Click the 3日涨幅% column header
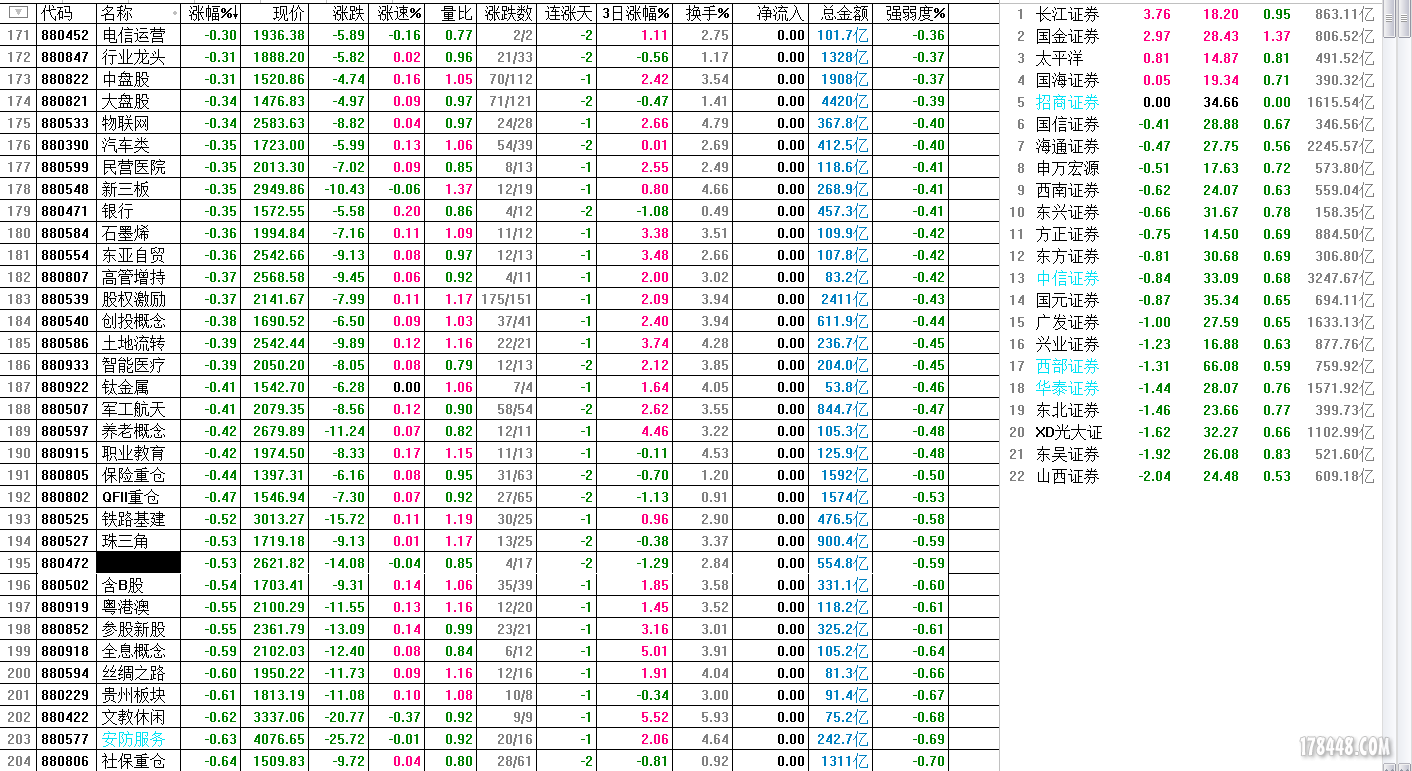This screenshot has width=1412, height=771. click(x=636, y=13)
